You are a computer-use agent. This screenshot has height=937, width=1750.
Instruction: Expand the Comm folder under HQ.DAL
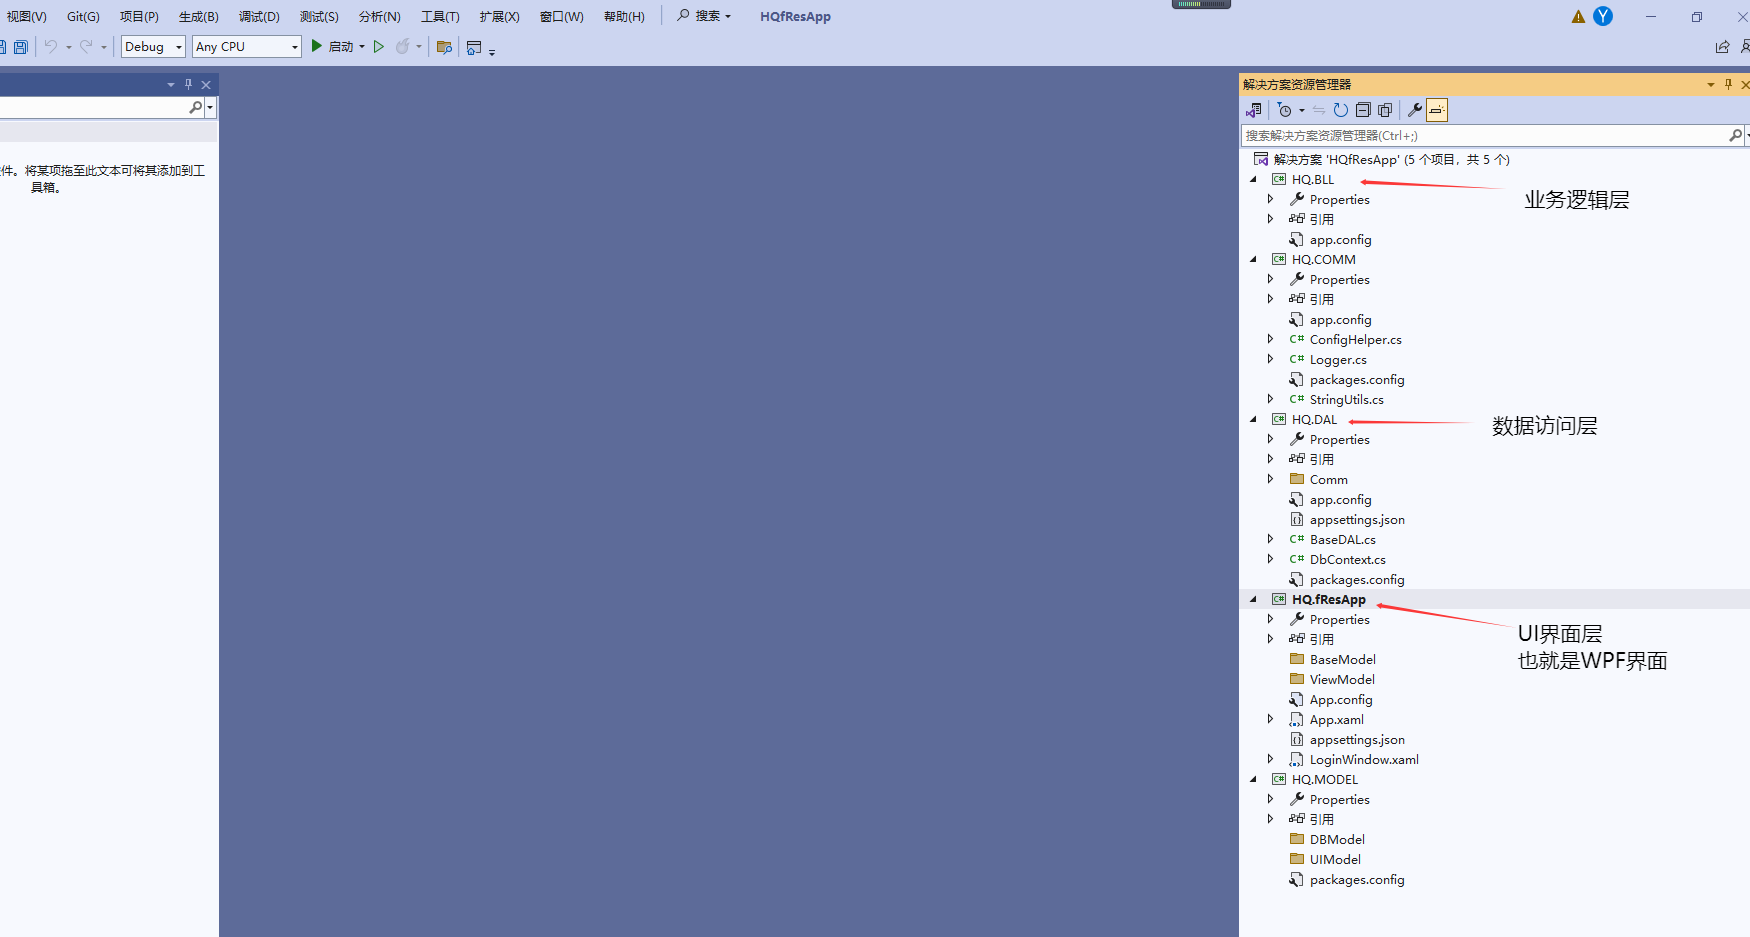coord(1271,479)
